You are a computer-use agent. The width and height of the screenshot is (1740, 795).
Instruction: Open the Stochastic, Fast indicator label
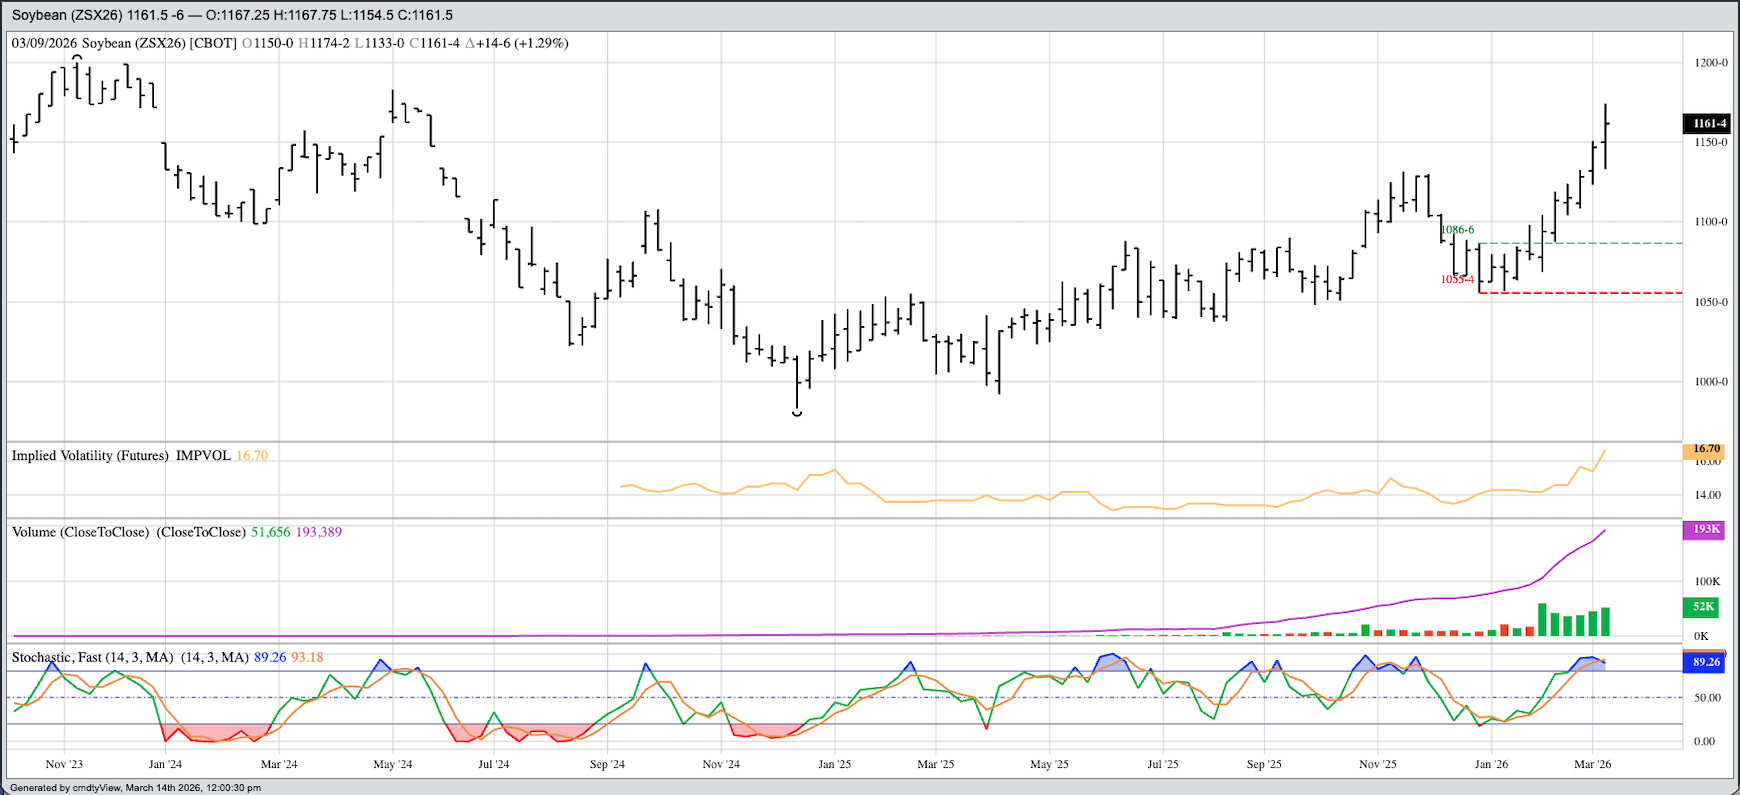[93, 657]
